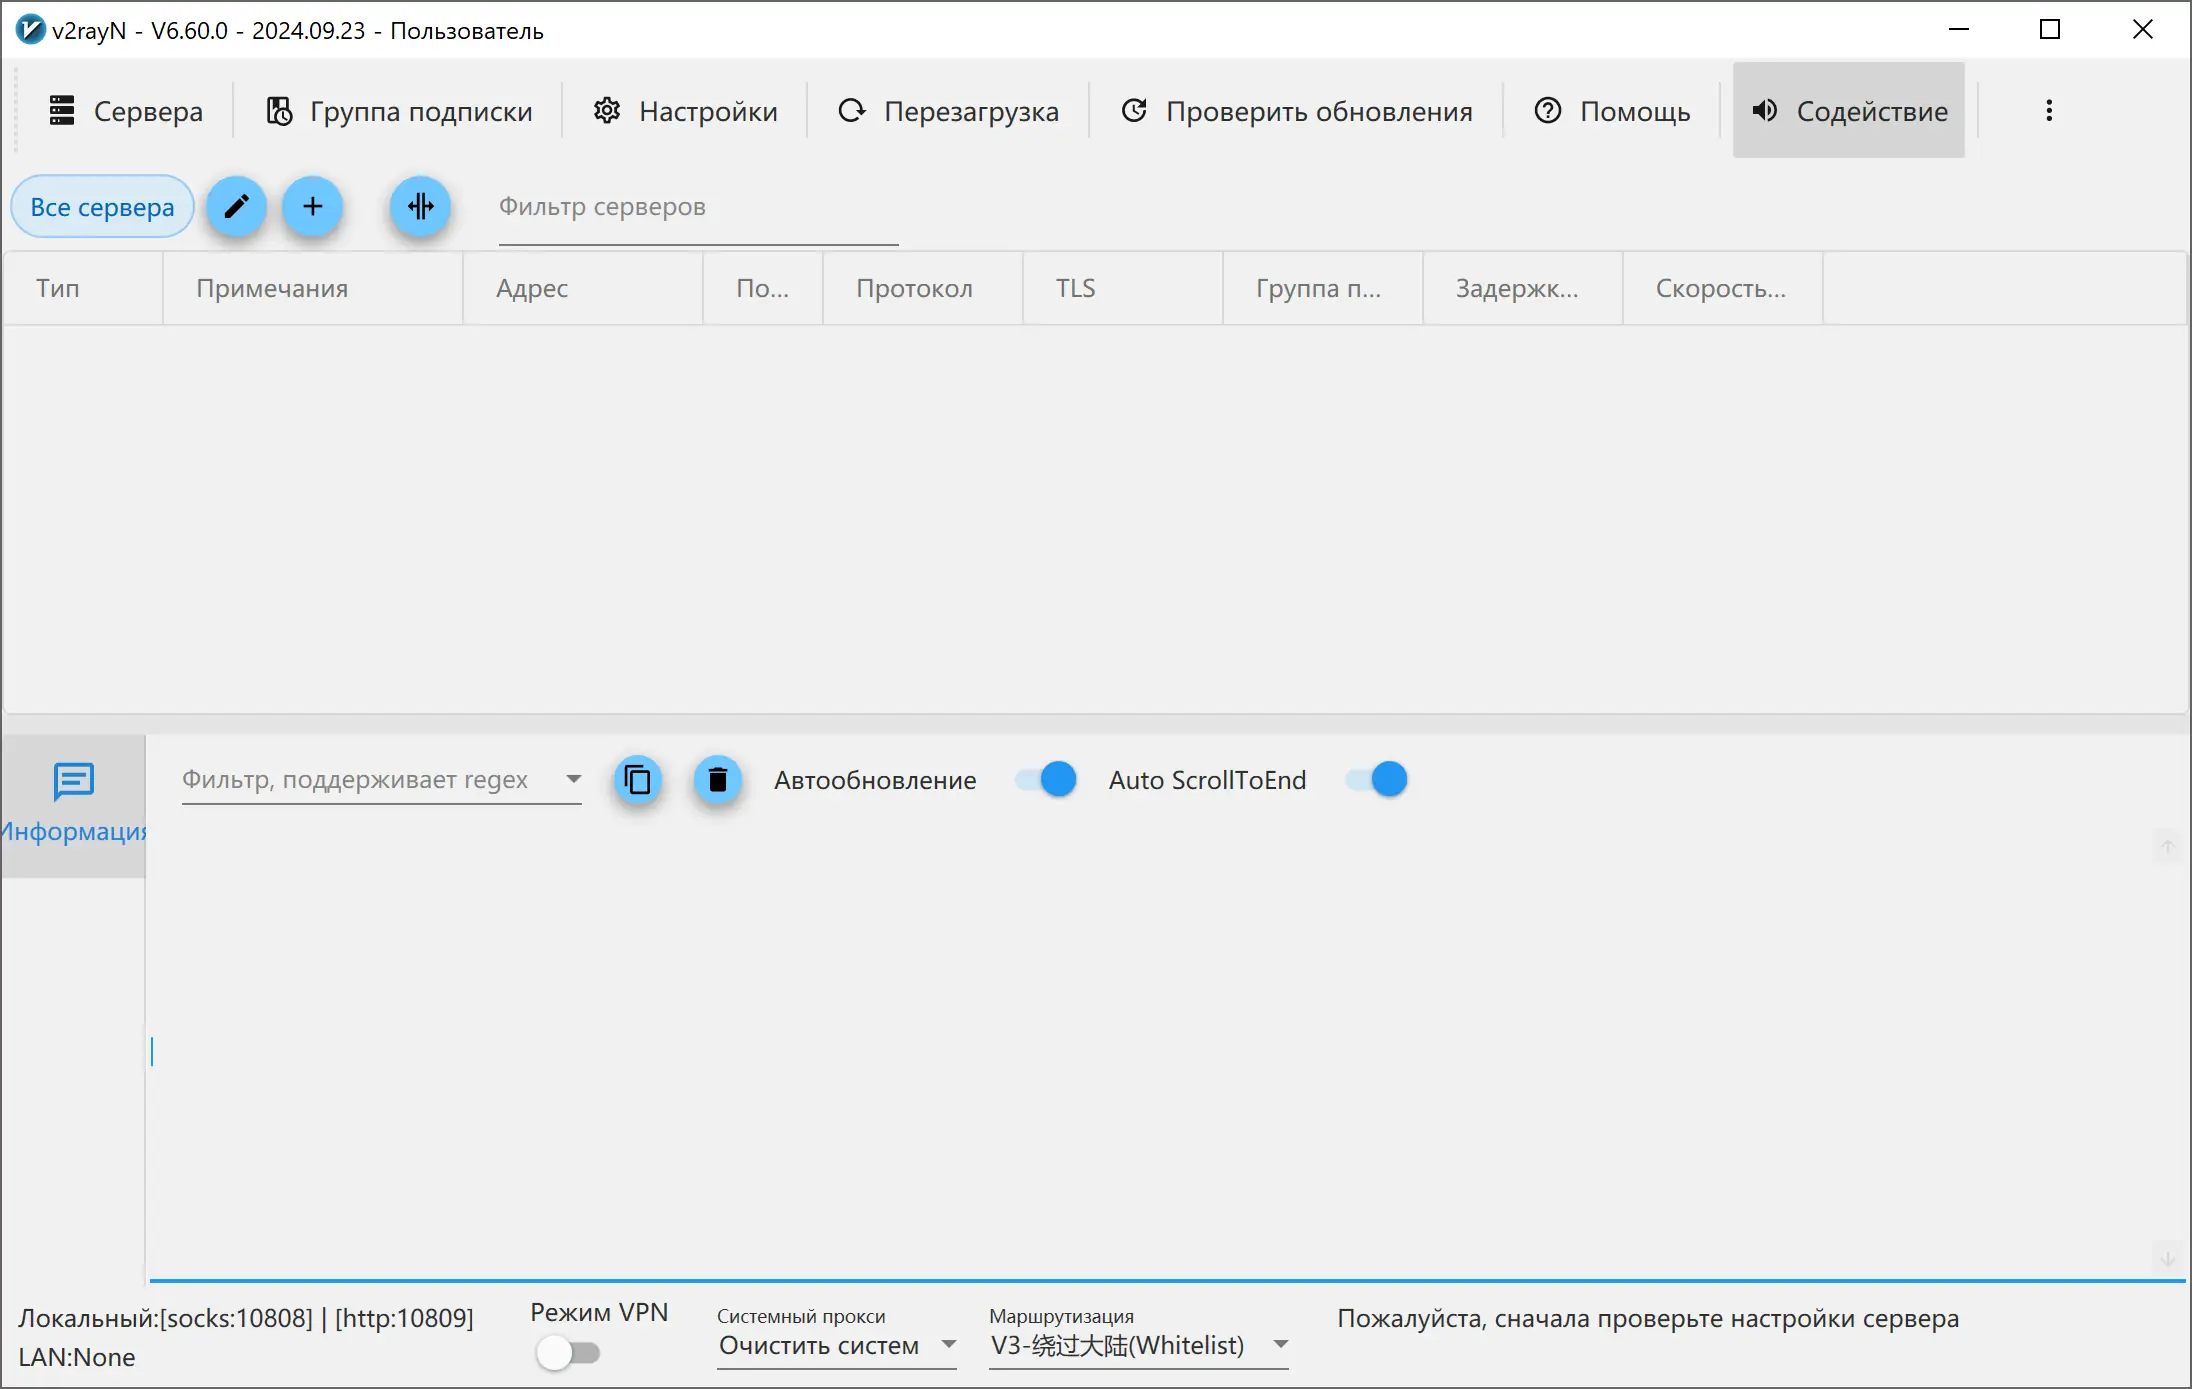Click the Фильтр серверов input field
This screenshot has height=1389, width=2192.
click(x=698, y=207)
